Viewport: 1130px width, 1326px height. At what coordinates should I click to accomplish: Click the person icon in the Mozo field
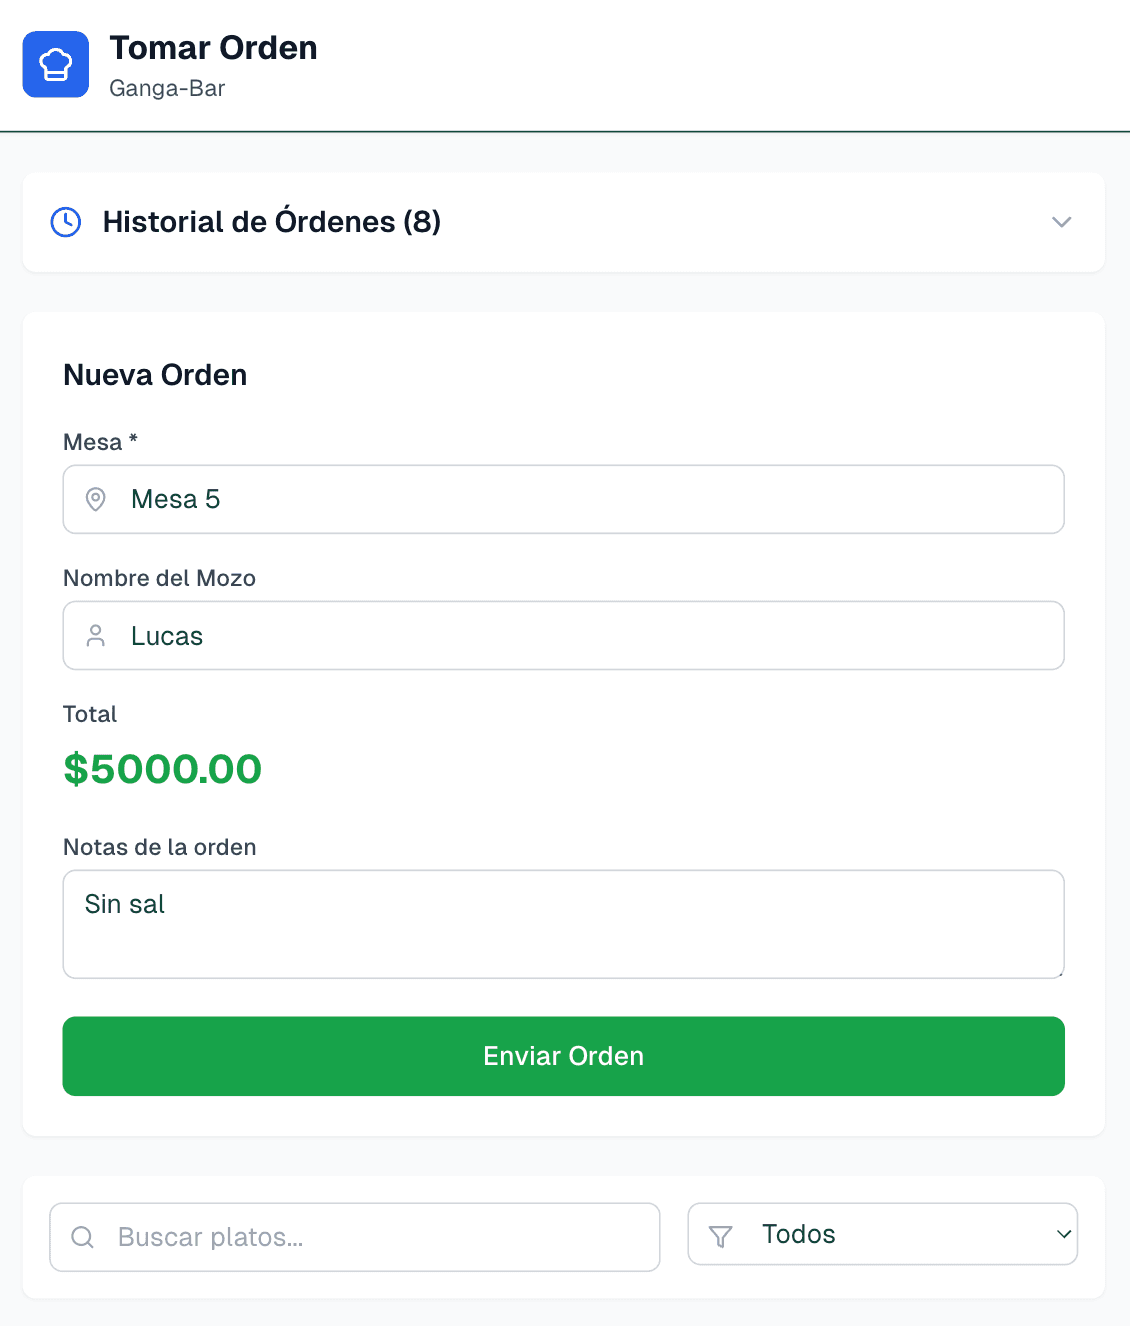click(95, 635)
